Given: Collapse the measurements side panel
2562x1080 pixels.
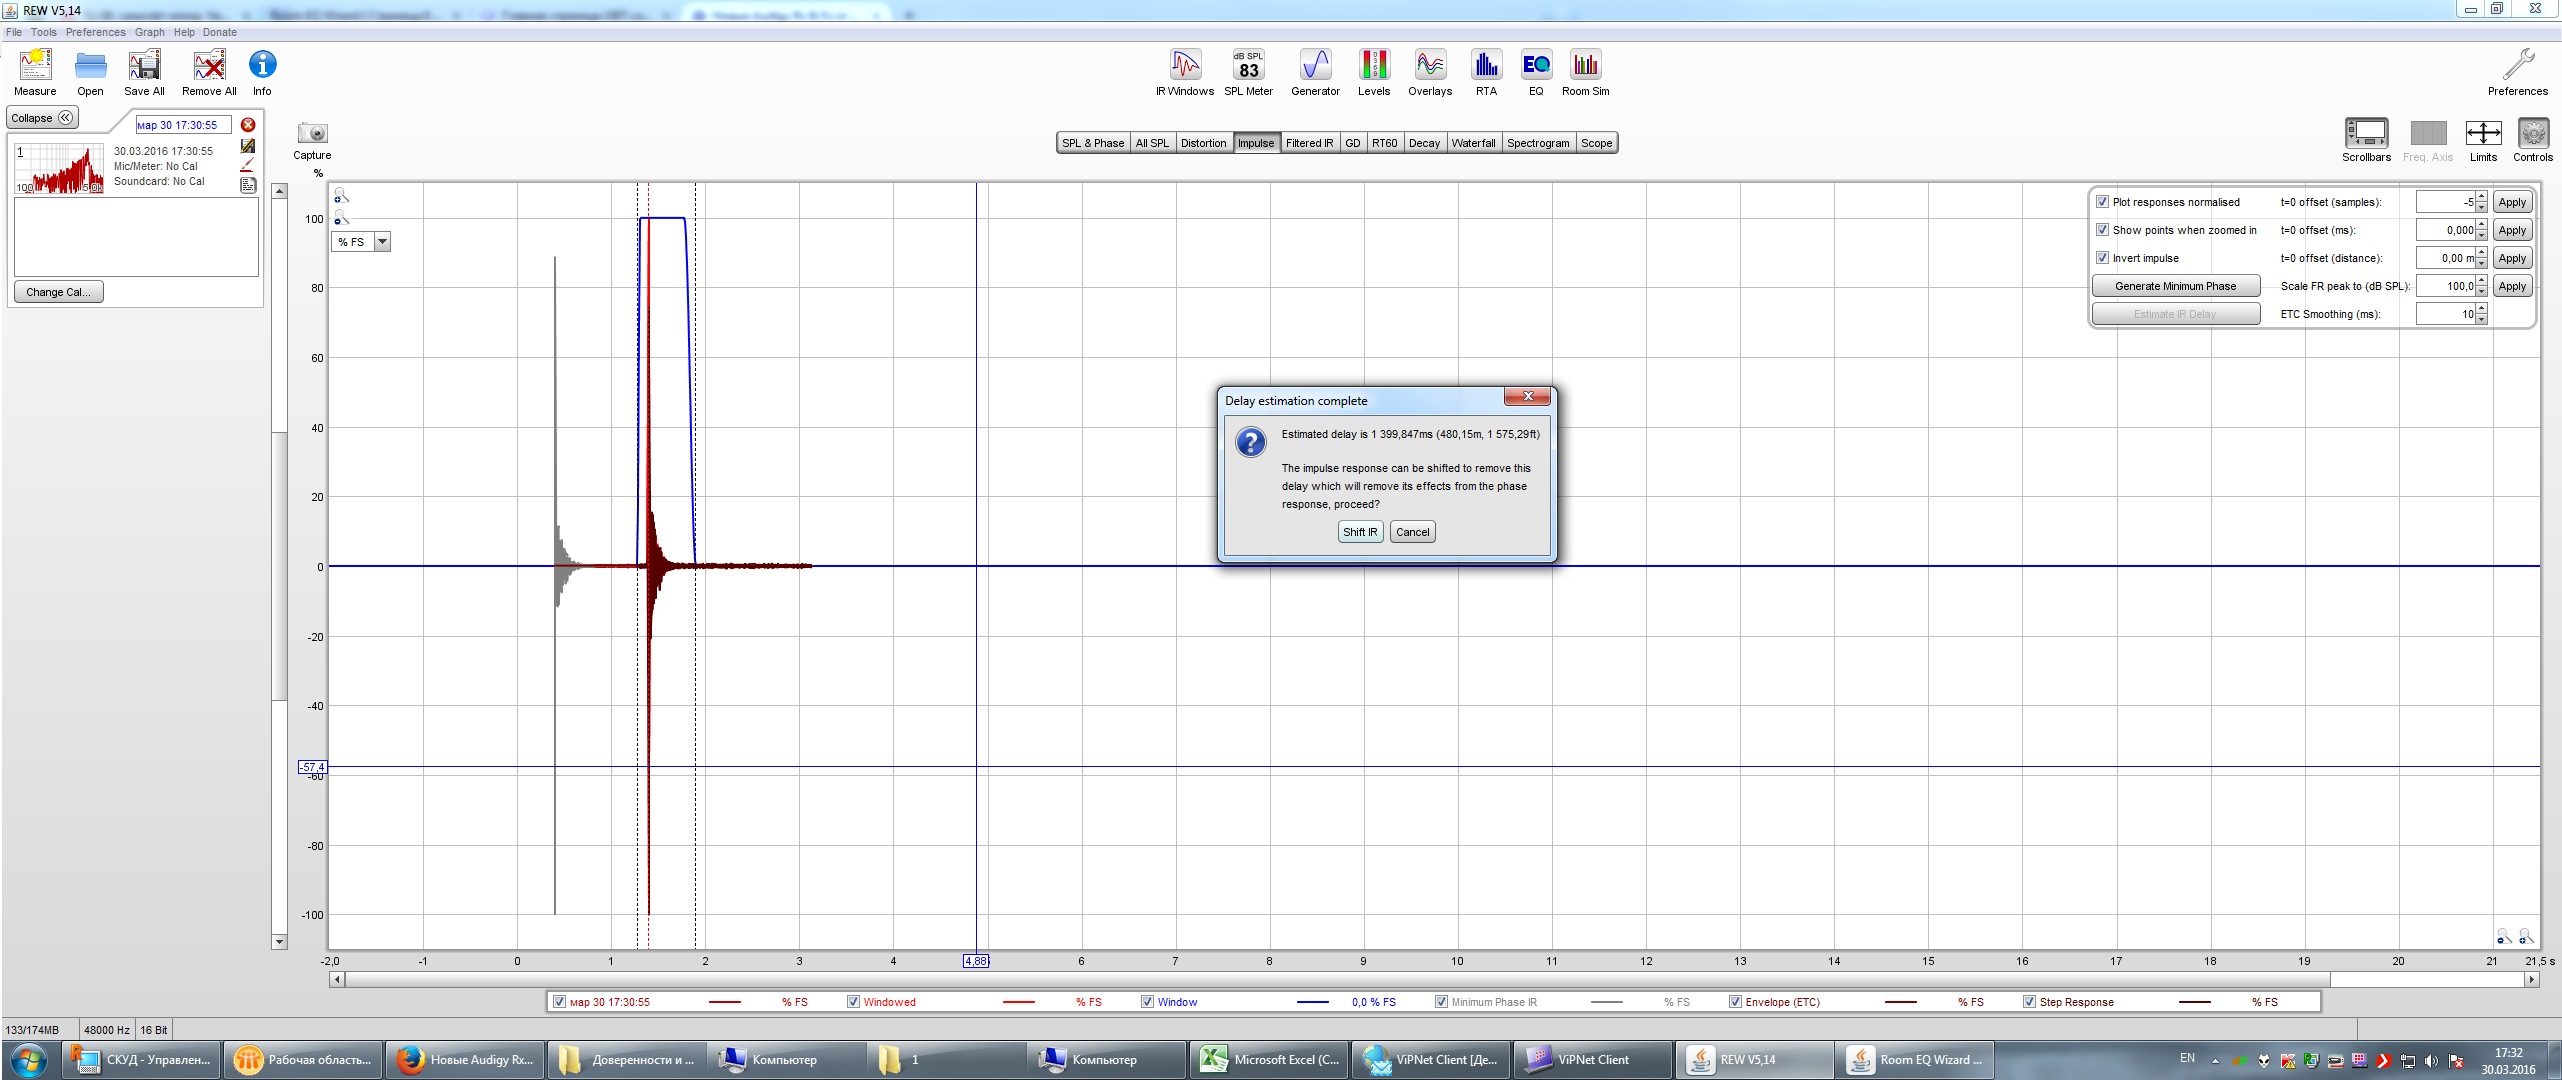Looking at the screenshot, I should coord(42,118).
